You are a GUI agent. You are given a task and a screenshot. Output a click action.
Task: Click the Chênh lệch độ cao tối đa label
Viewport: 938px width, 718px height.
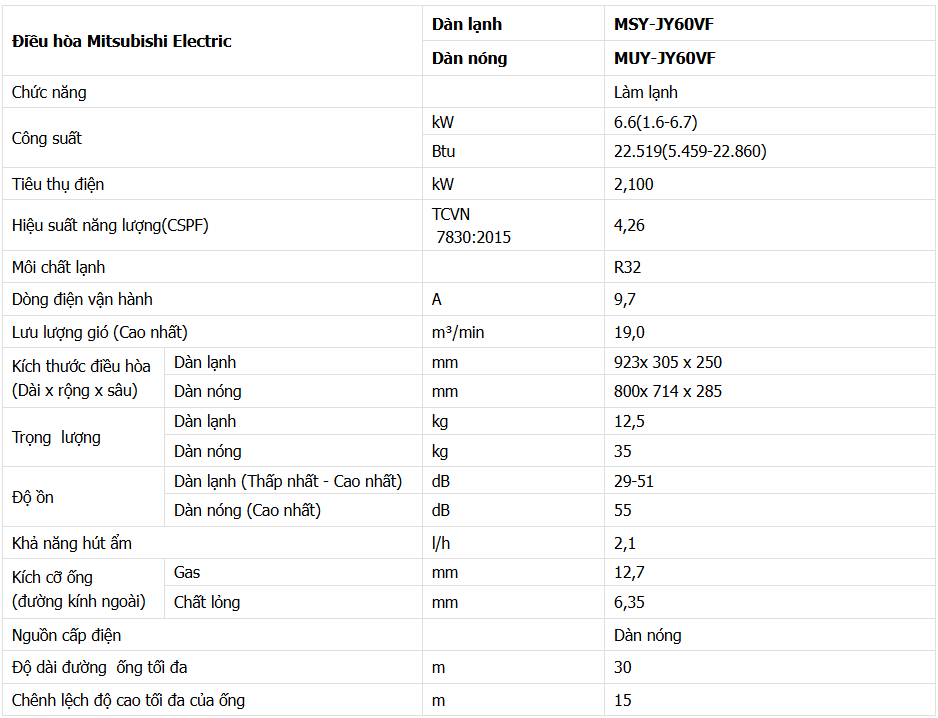(128, 700)
